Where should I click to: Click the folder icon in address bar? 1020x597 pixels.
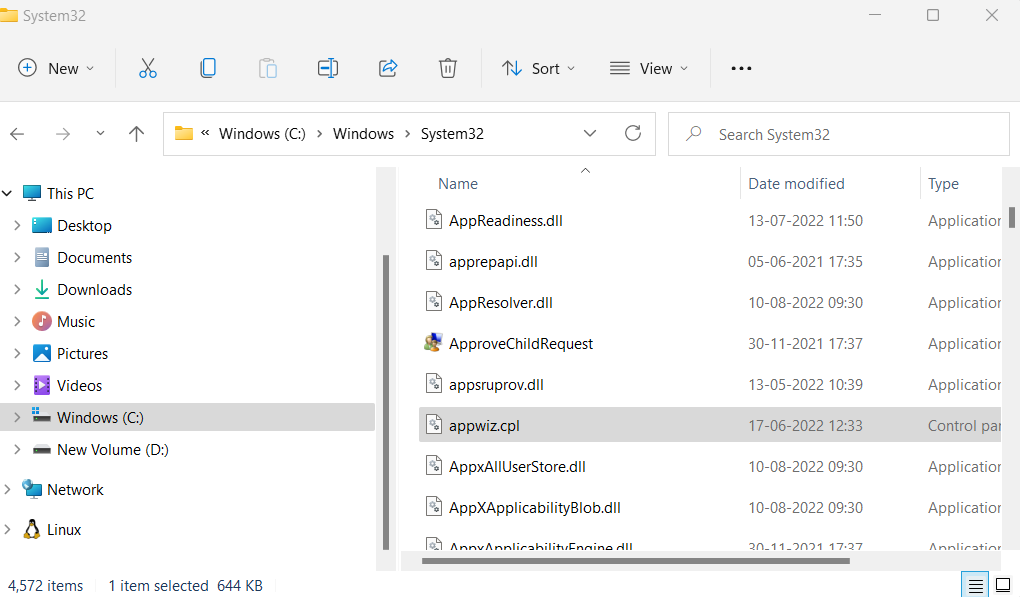184,133
